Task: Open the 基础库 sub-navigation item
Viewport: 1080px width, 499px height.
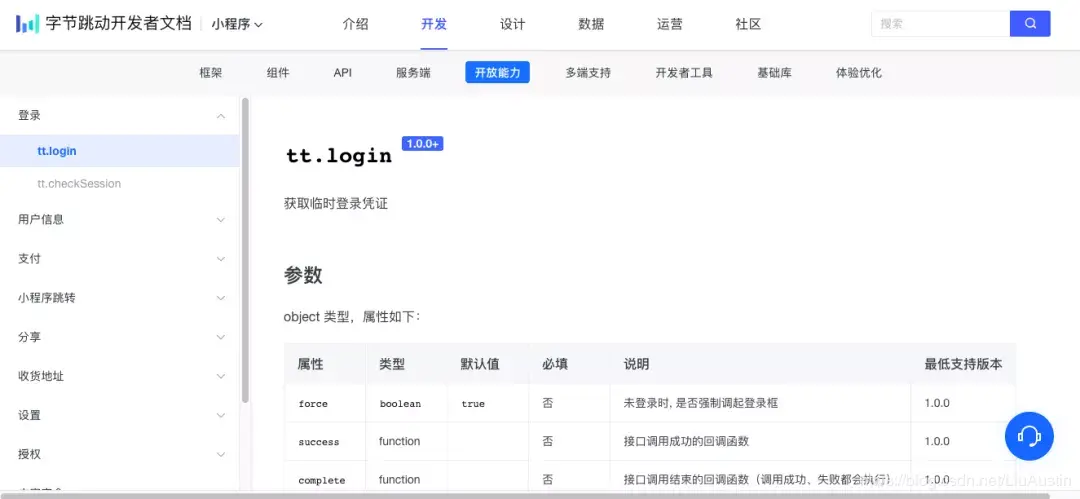Action: (x=774, y=72)
